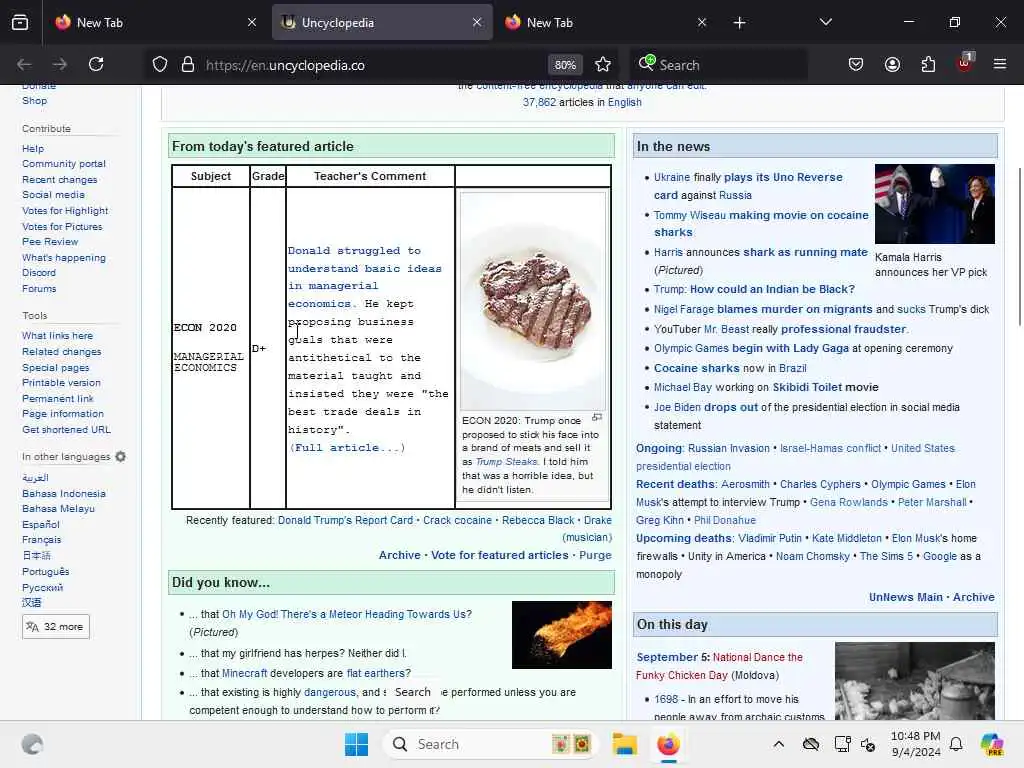1024x768 pixels.
Task: Click Firefox icon on taskbar
Action: [x=668, y=744]
